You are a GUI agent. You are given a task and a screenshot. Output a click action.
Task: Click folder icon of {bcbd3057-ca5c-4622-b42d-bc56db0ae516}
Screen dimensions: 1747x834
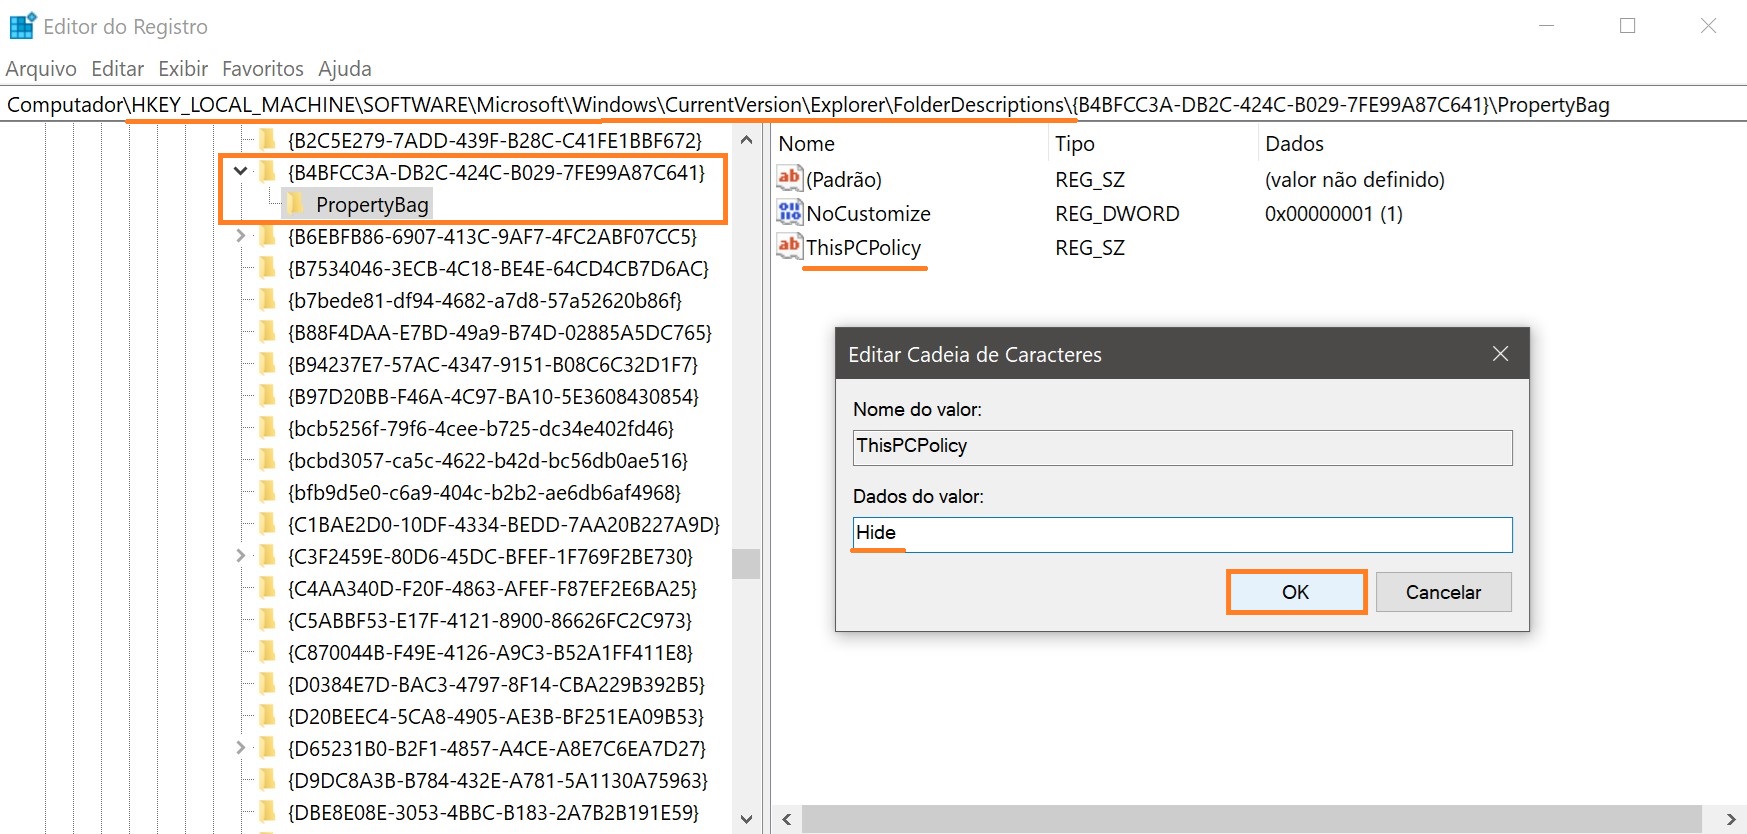click(268, 460)
